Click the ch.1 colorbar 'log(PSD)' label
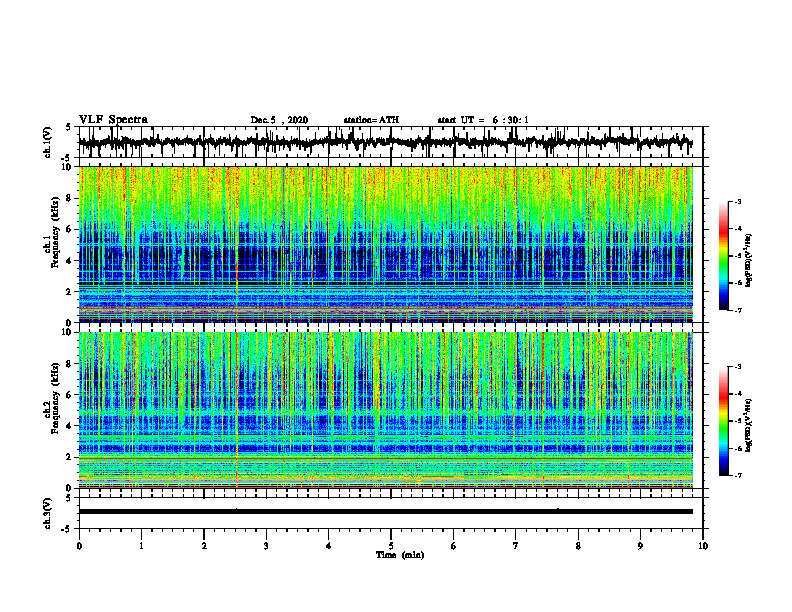The image size is (792, 612). (749, 261)
